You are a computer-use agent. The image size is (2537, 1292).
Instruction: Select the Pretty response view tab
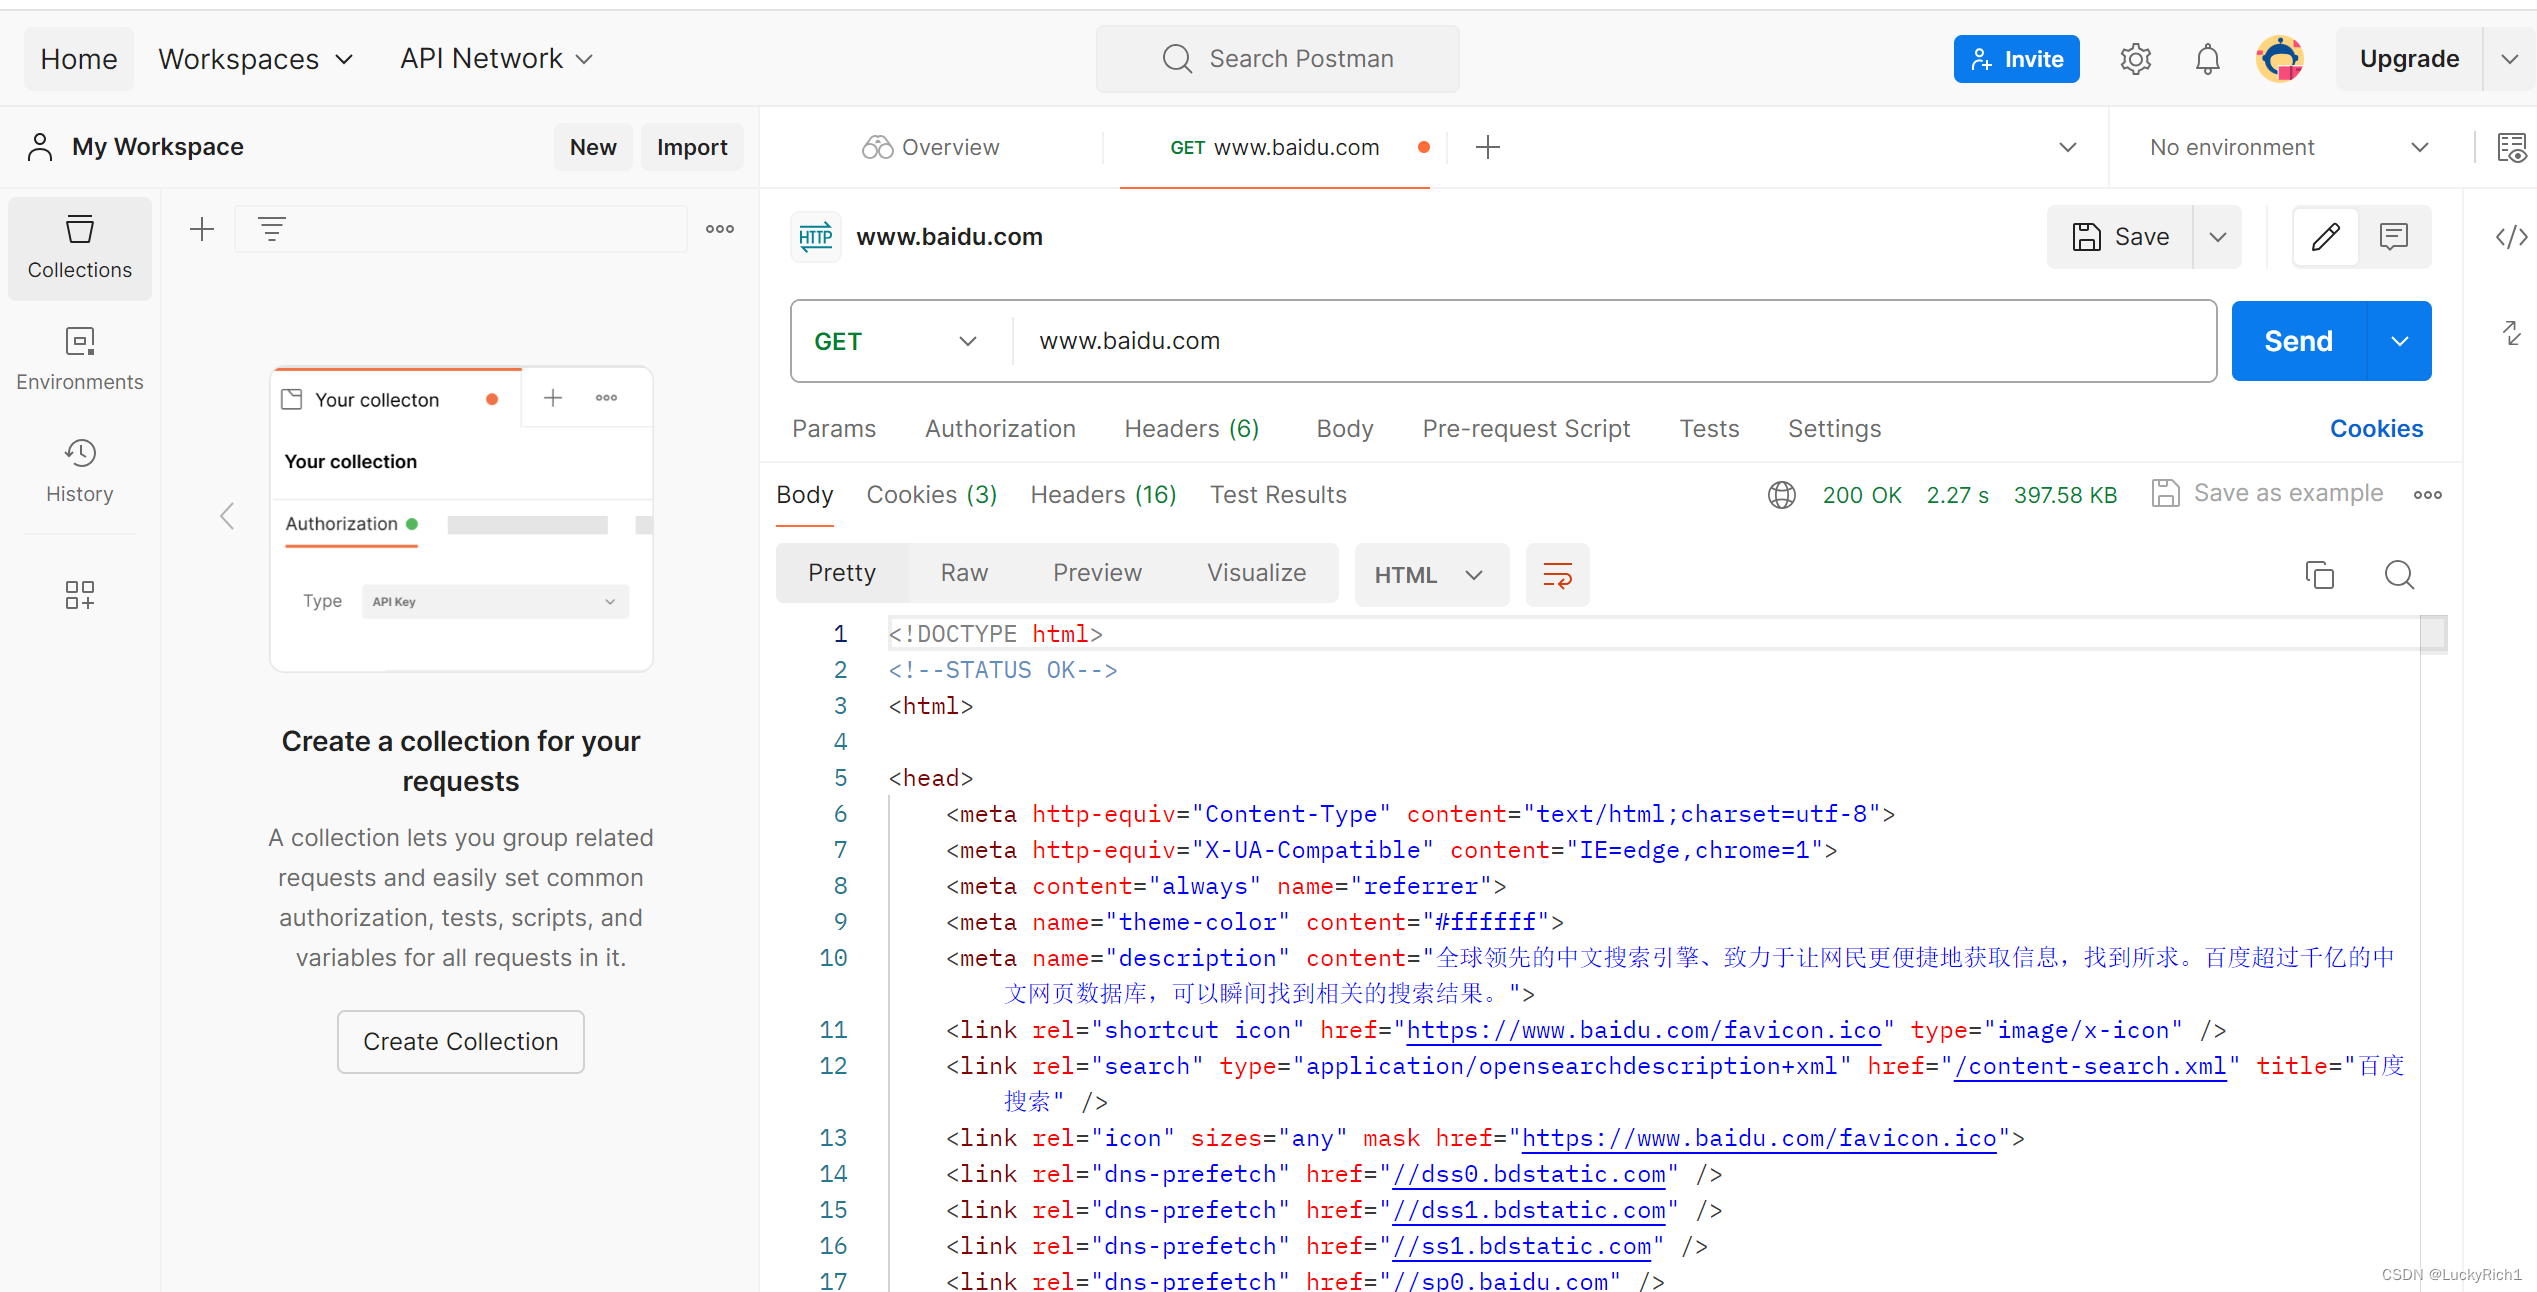click(842, 572)
